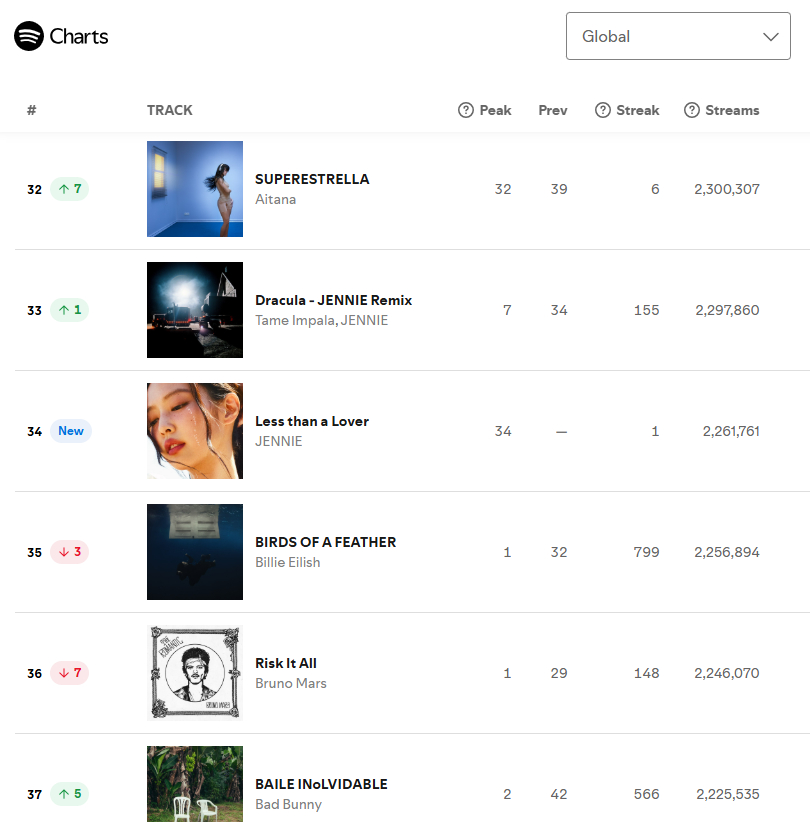This screenshot has height=822, width=810.
Task: Click the New badge beside Less than a Lover
Action: point(71,430)
